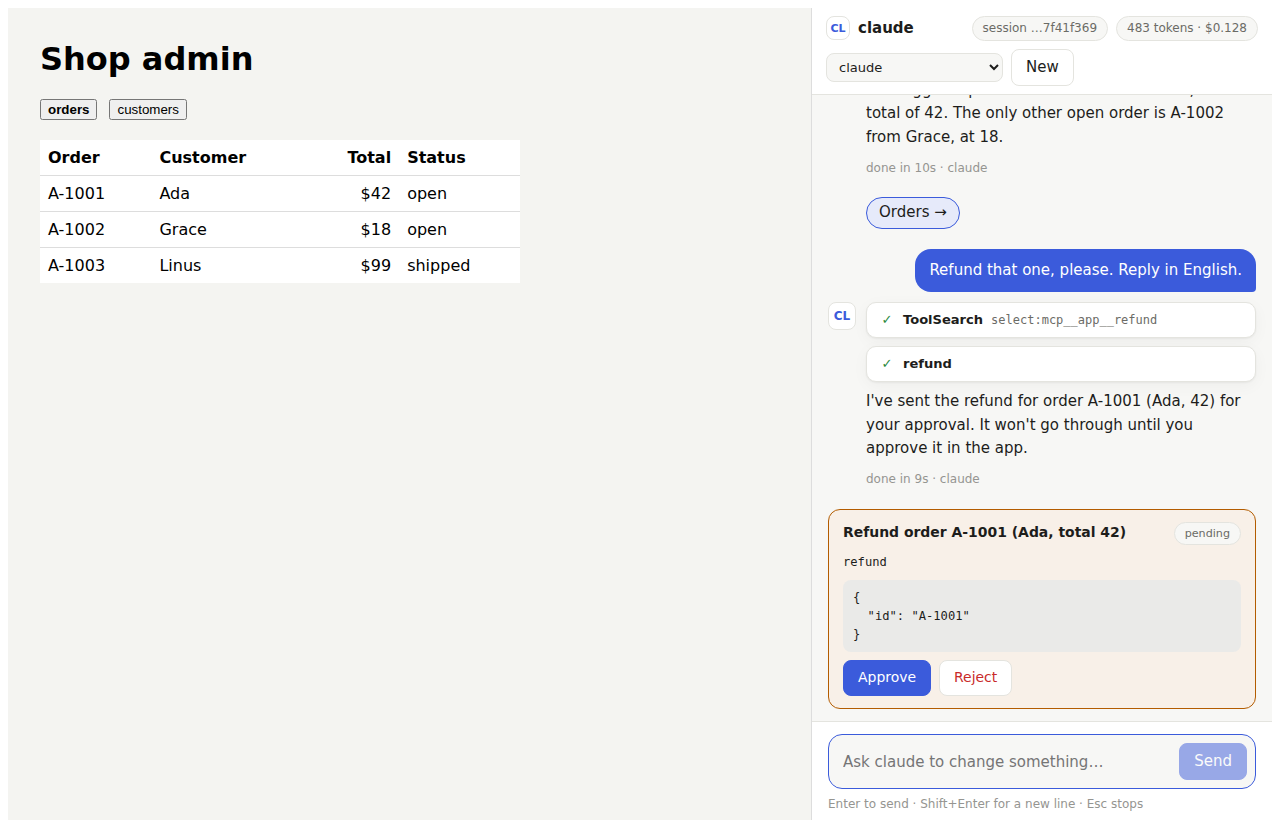
Task: Follow the Orders → chip link
Action: [x=913, y=212]
